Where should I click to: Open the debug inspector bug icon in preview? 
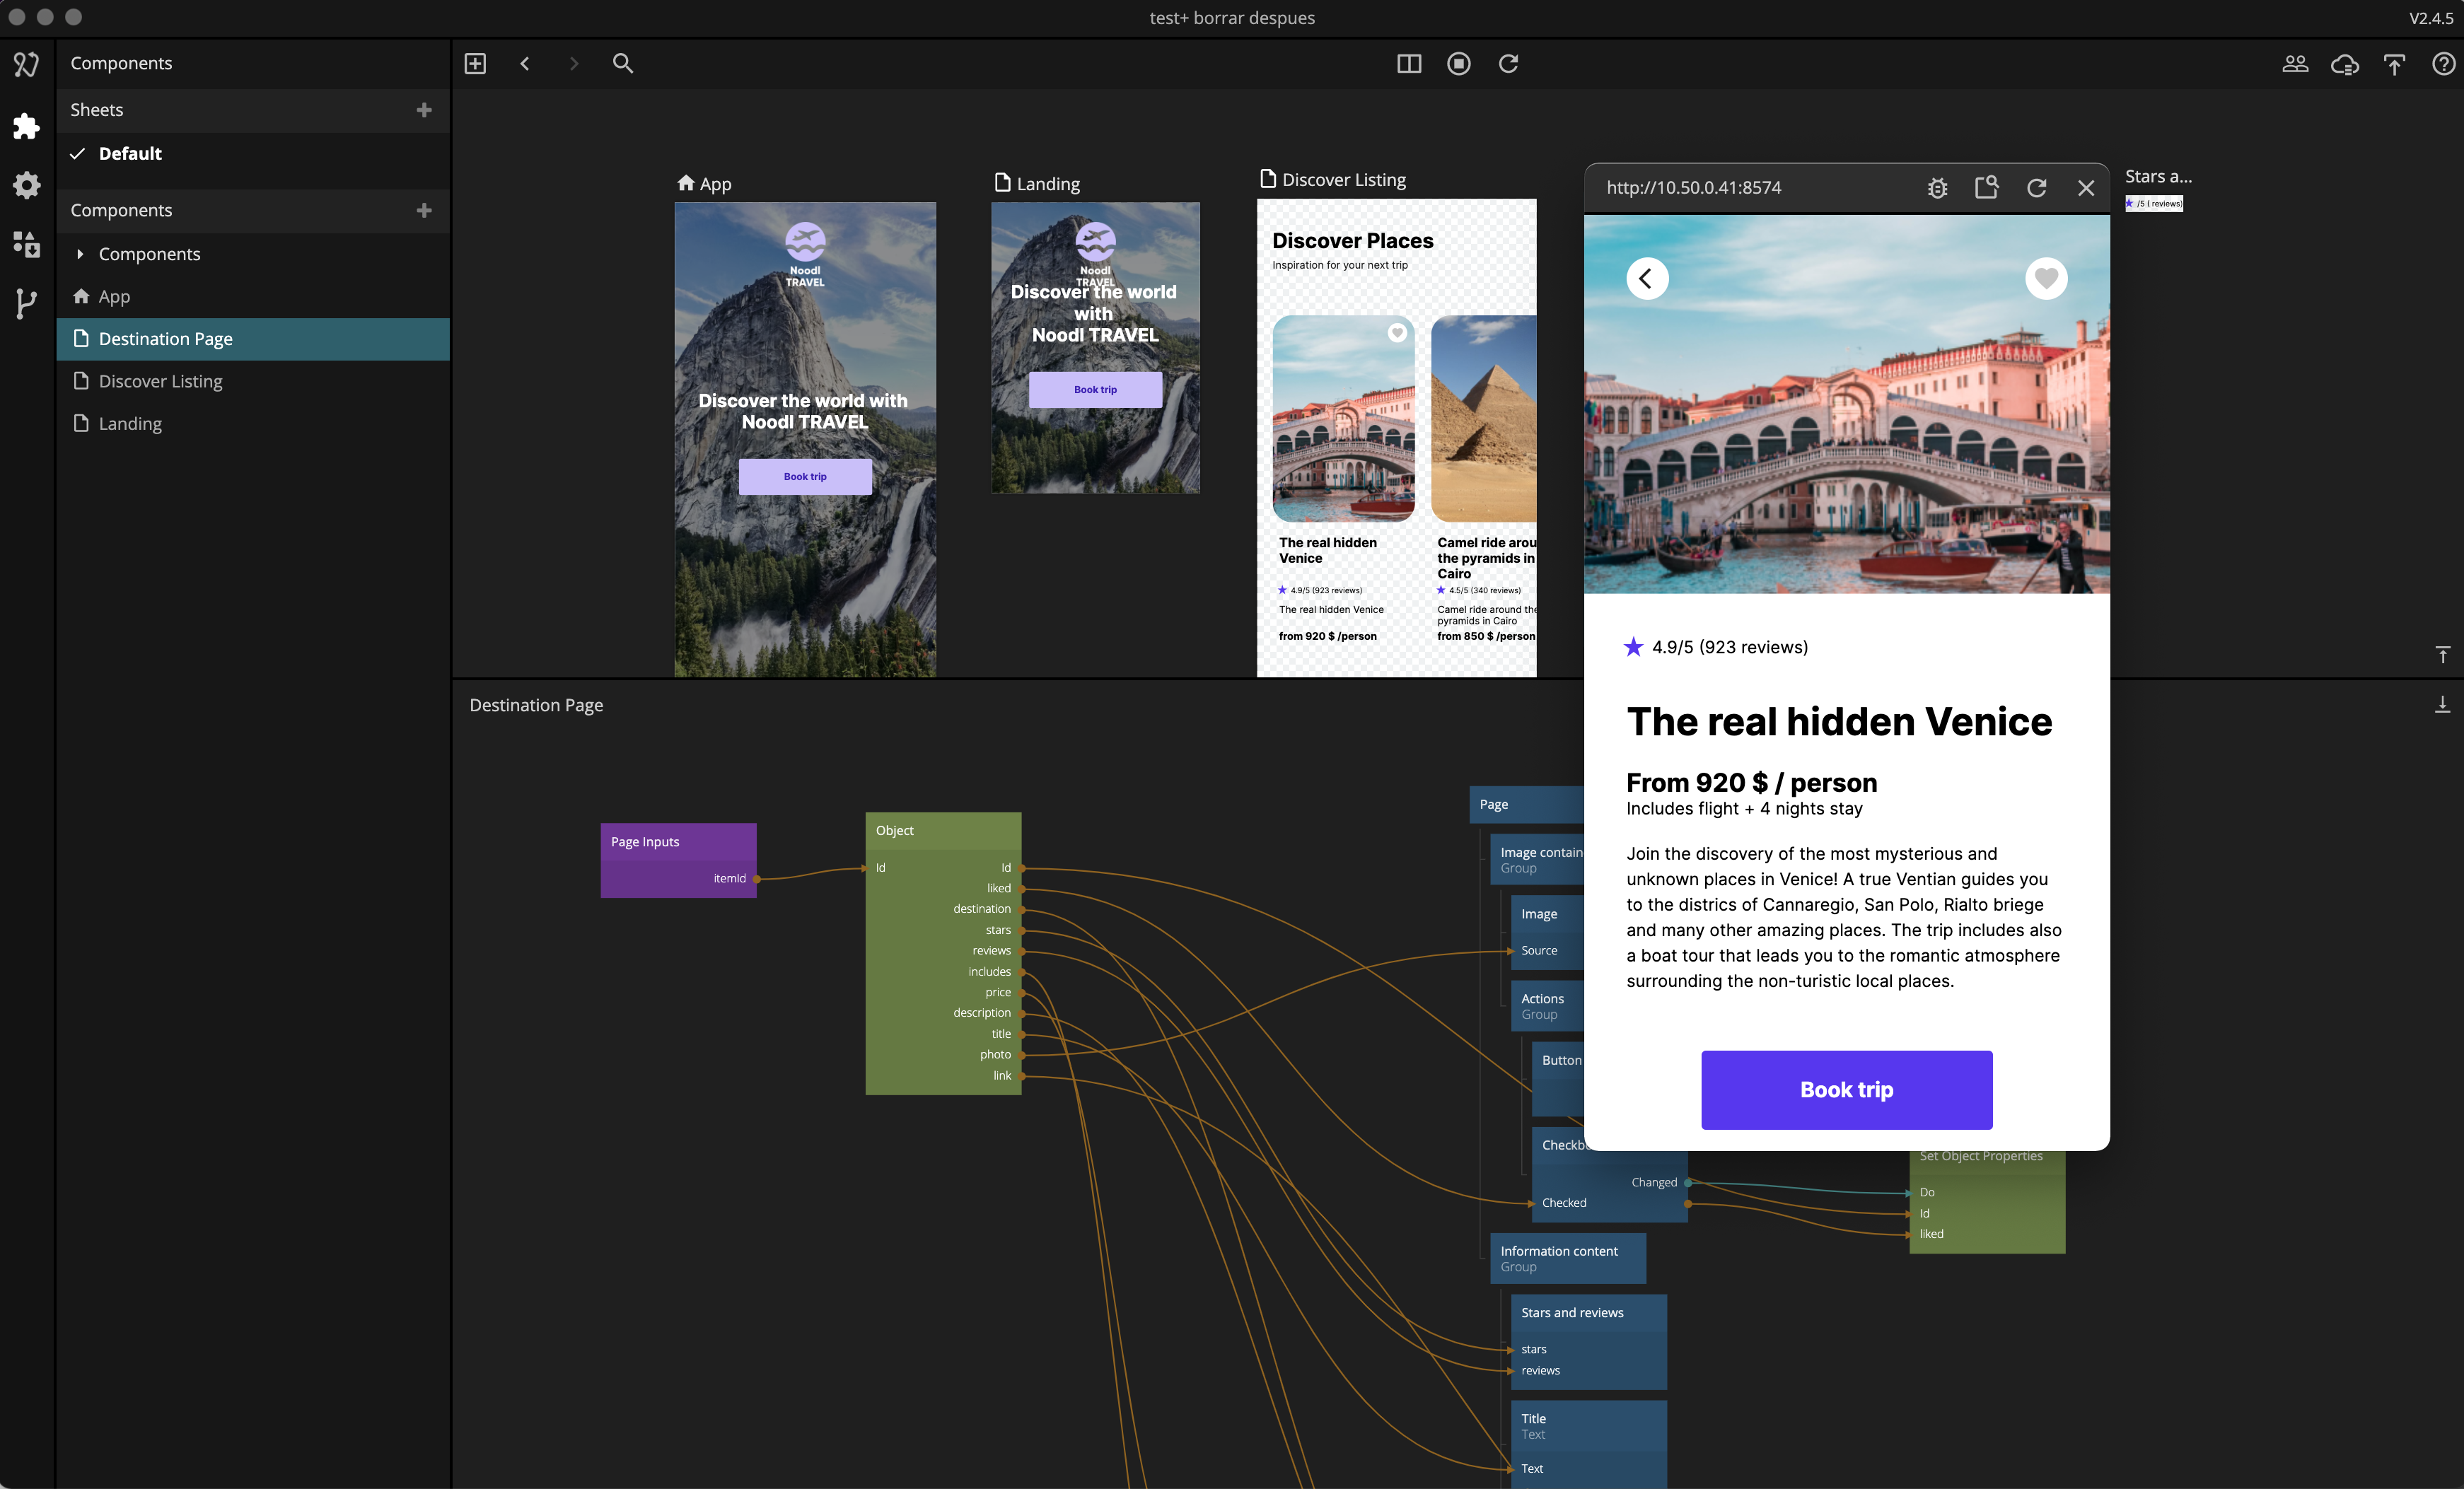coord(1937,188)
